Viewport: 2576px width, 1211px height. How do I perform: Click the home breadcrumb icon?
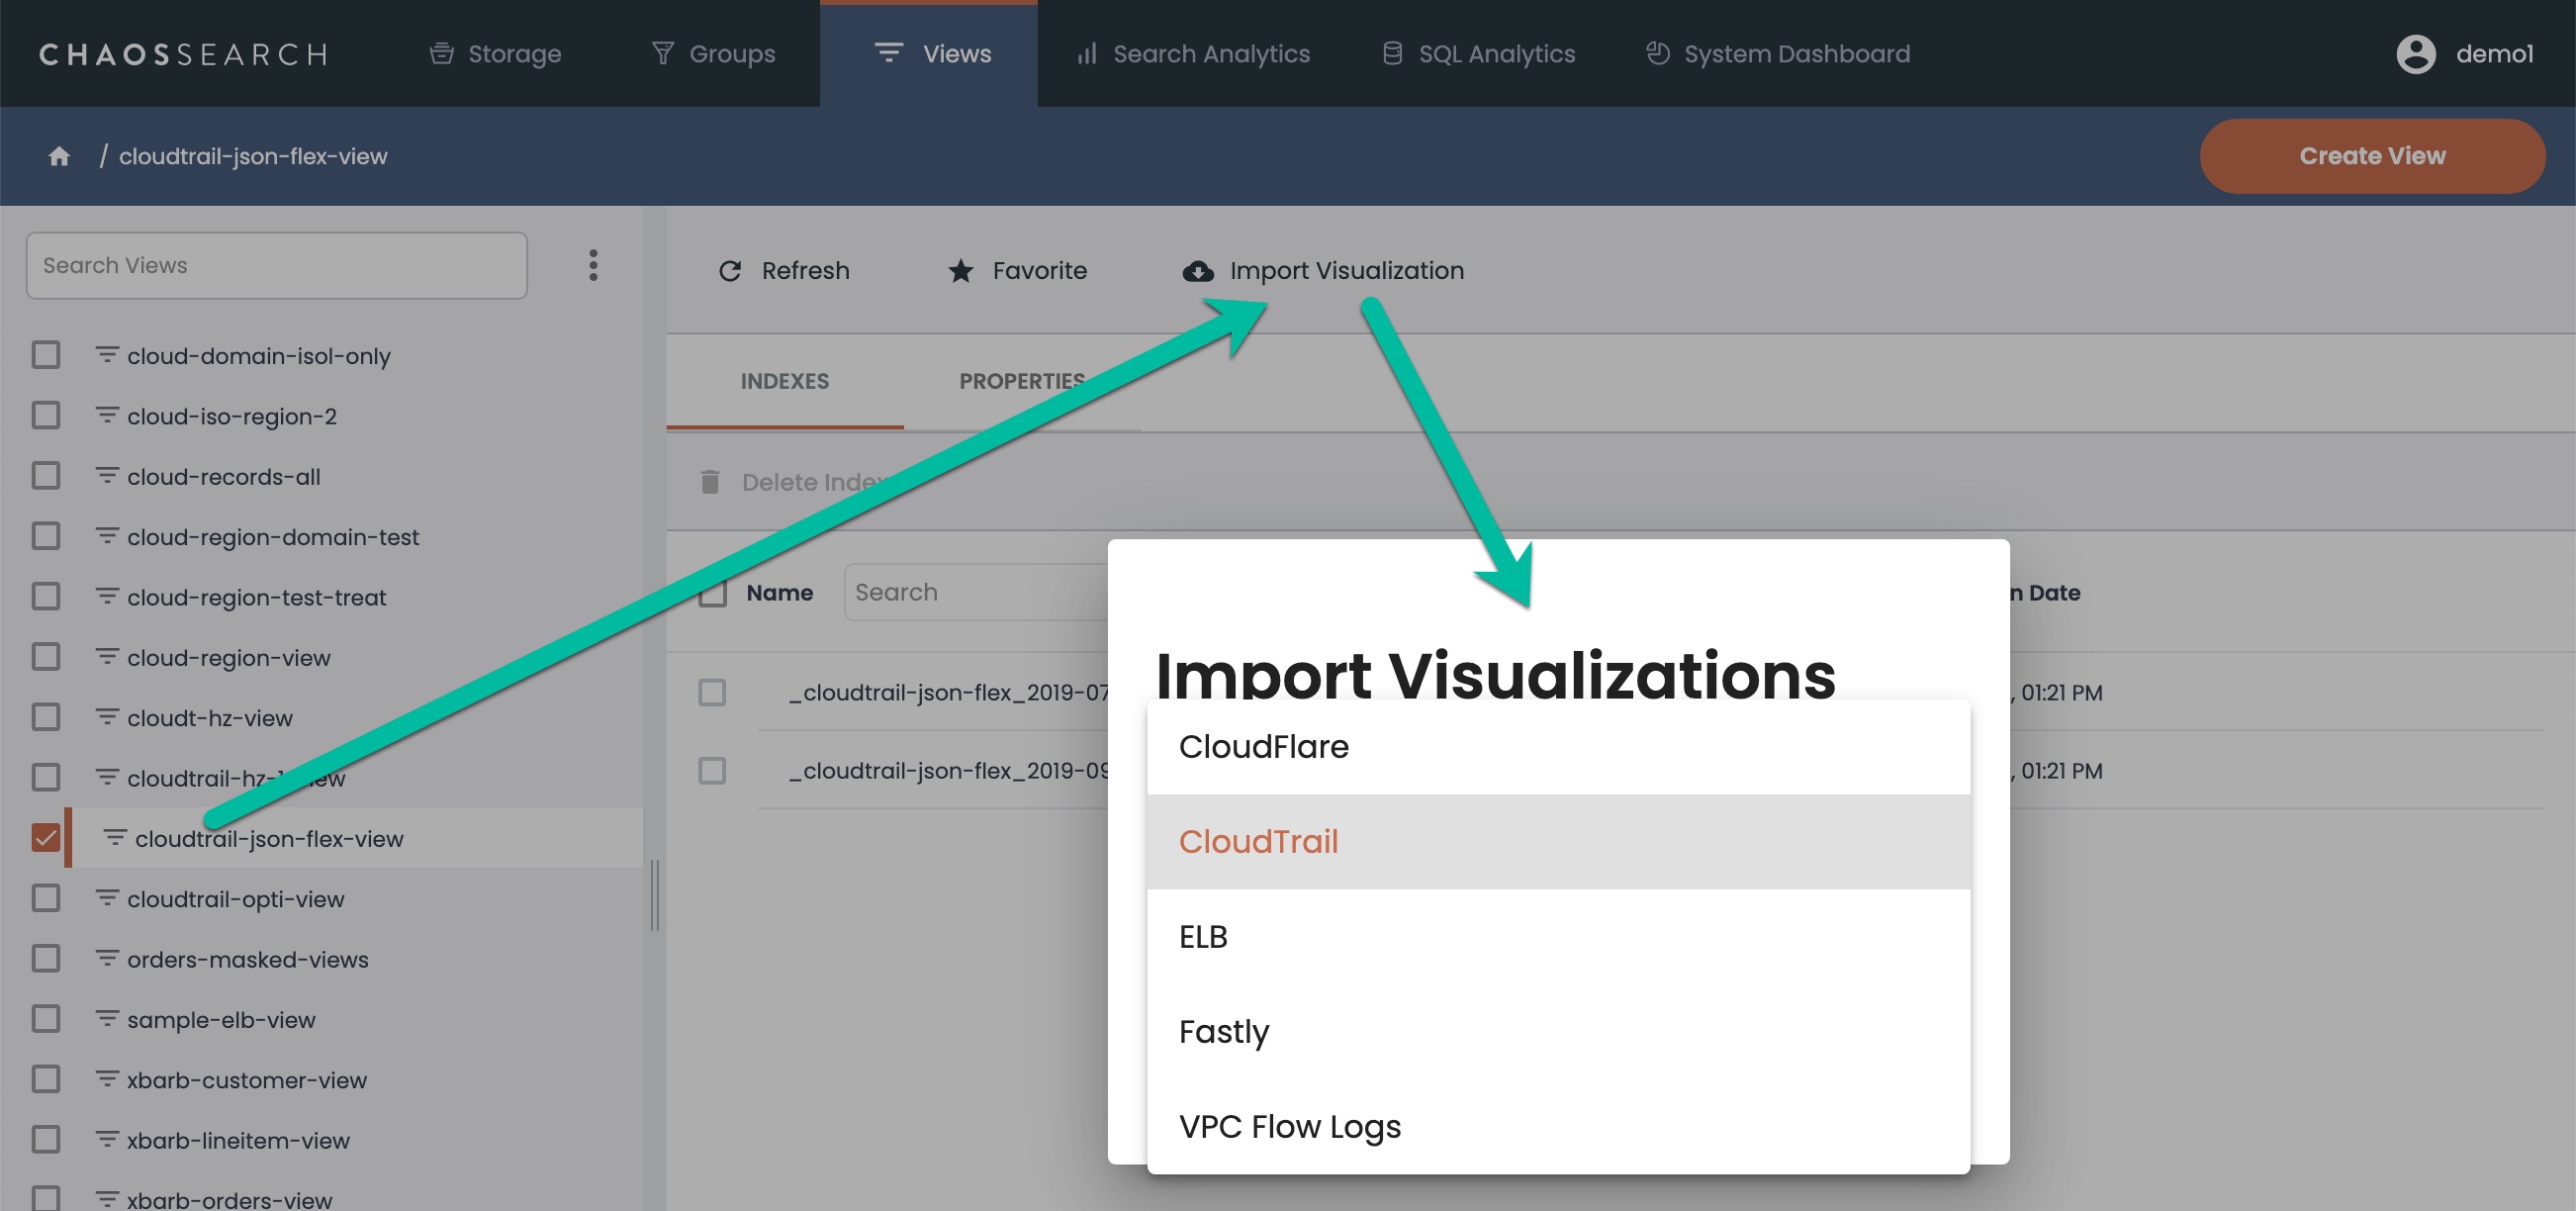click(59, 156)
